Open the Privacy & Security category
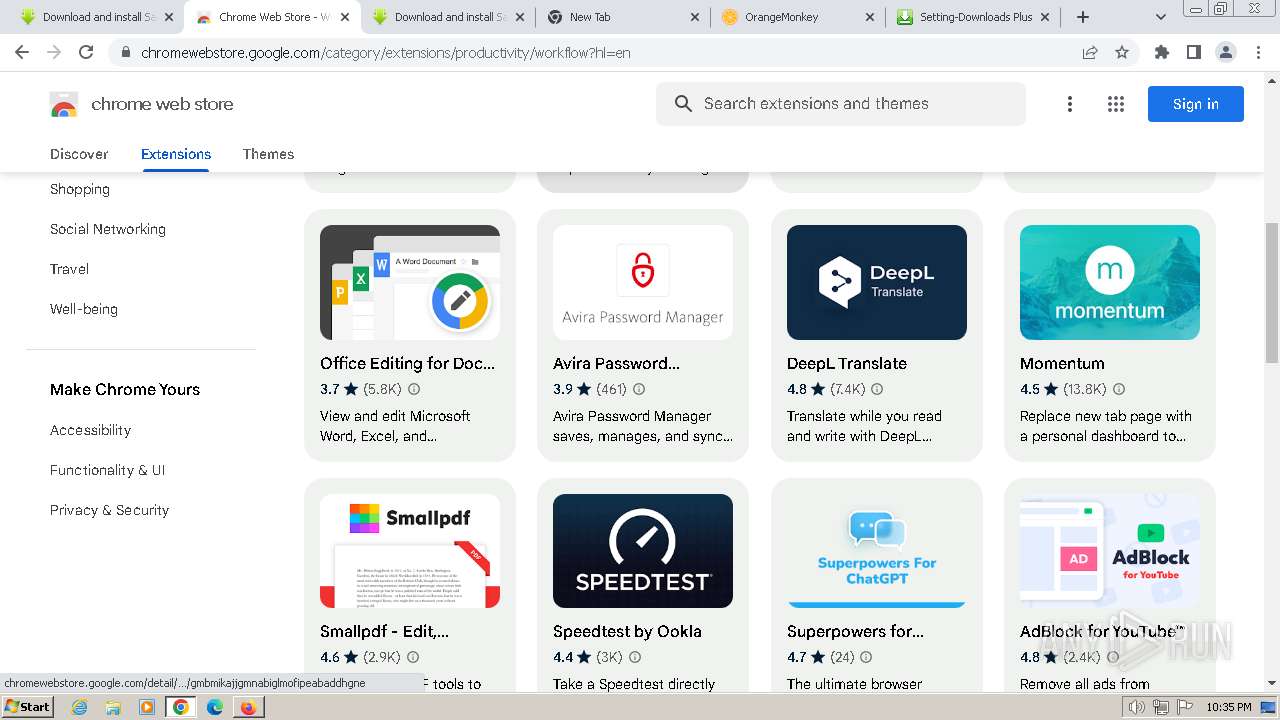1280x720 pixels. tap(109, 510)
